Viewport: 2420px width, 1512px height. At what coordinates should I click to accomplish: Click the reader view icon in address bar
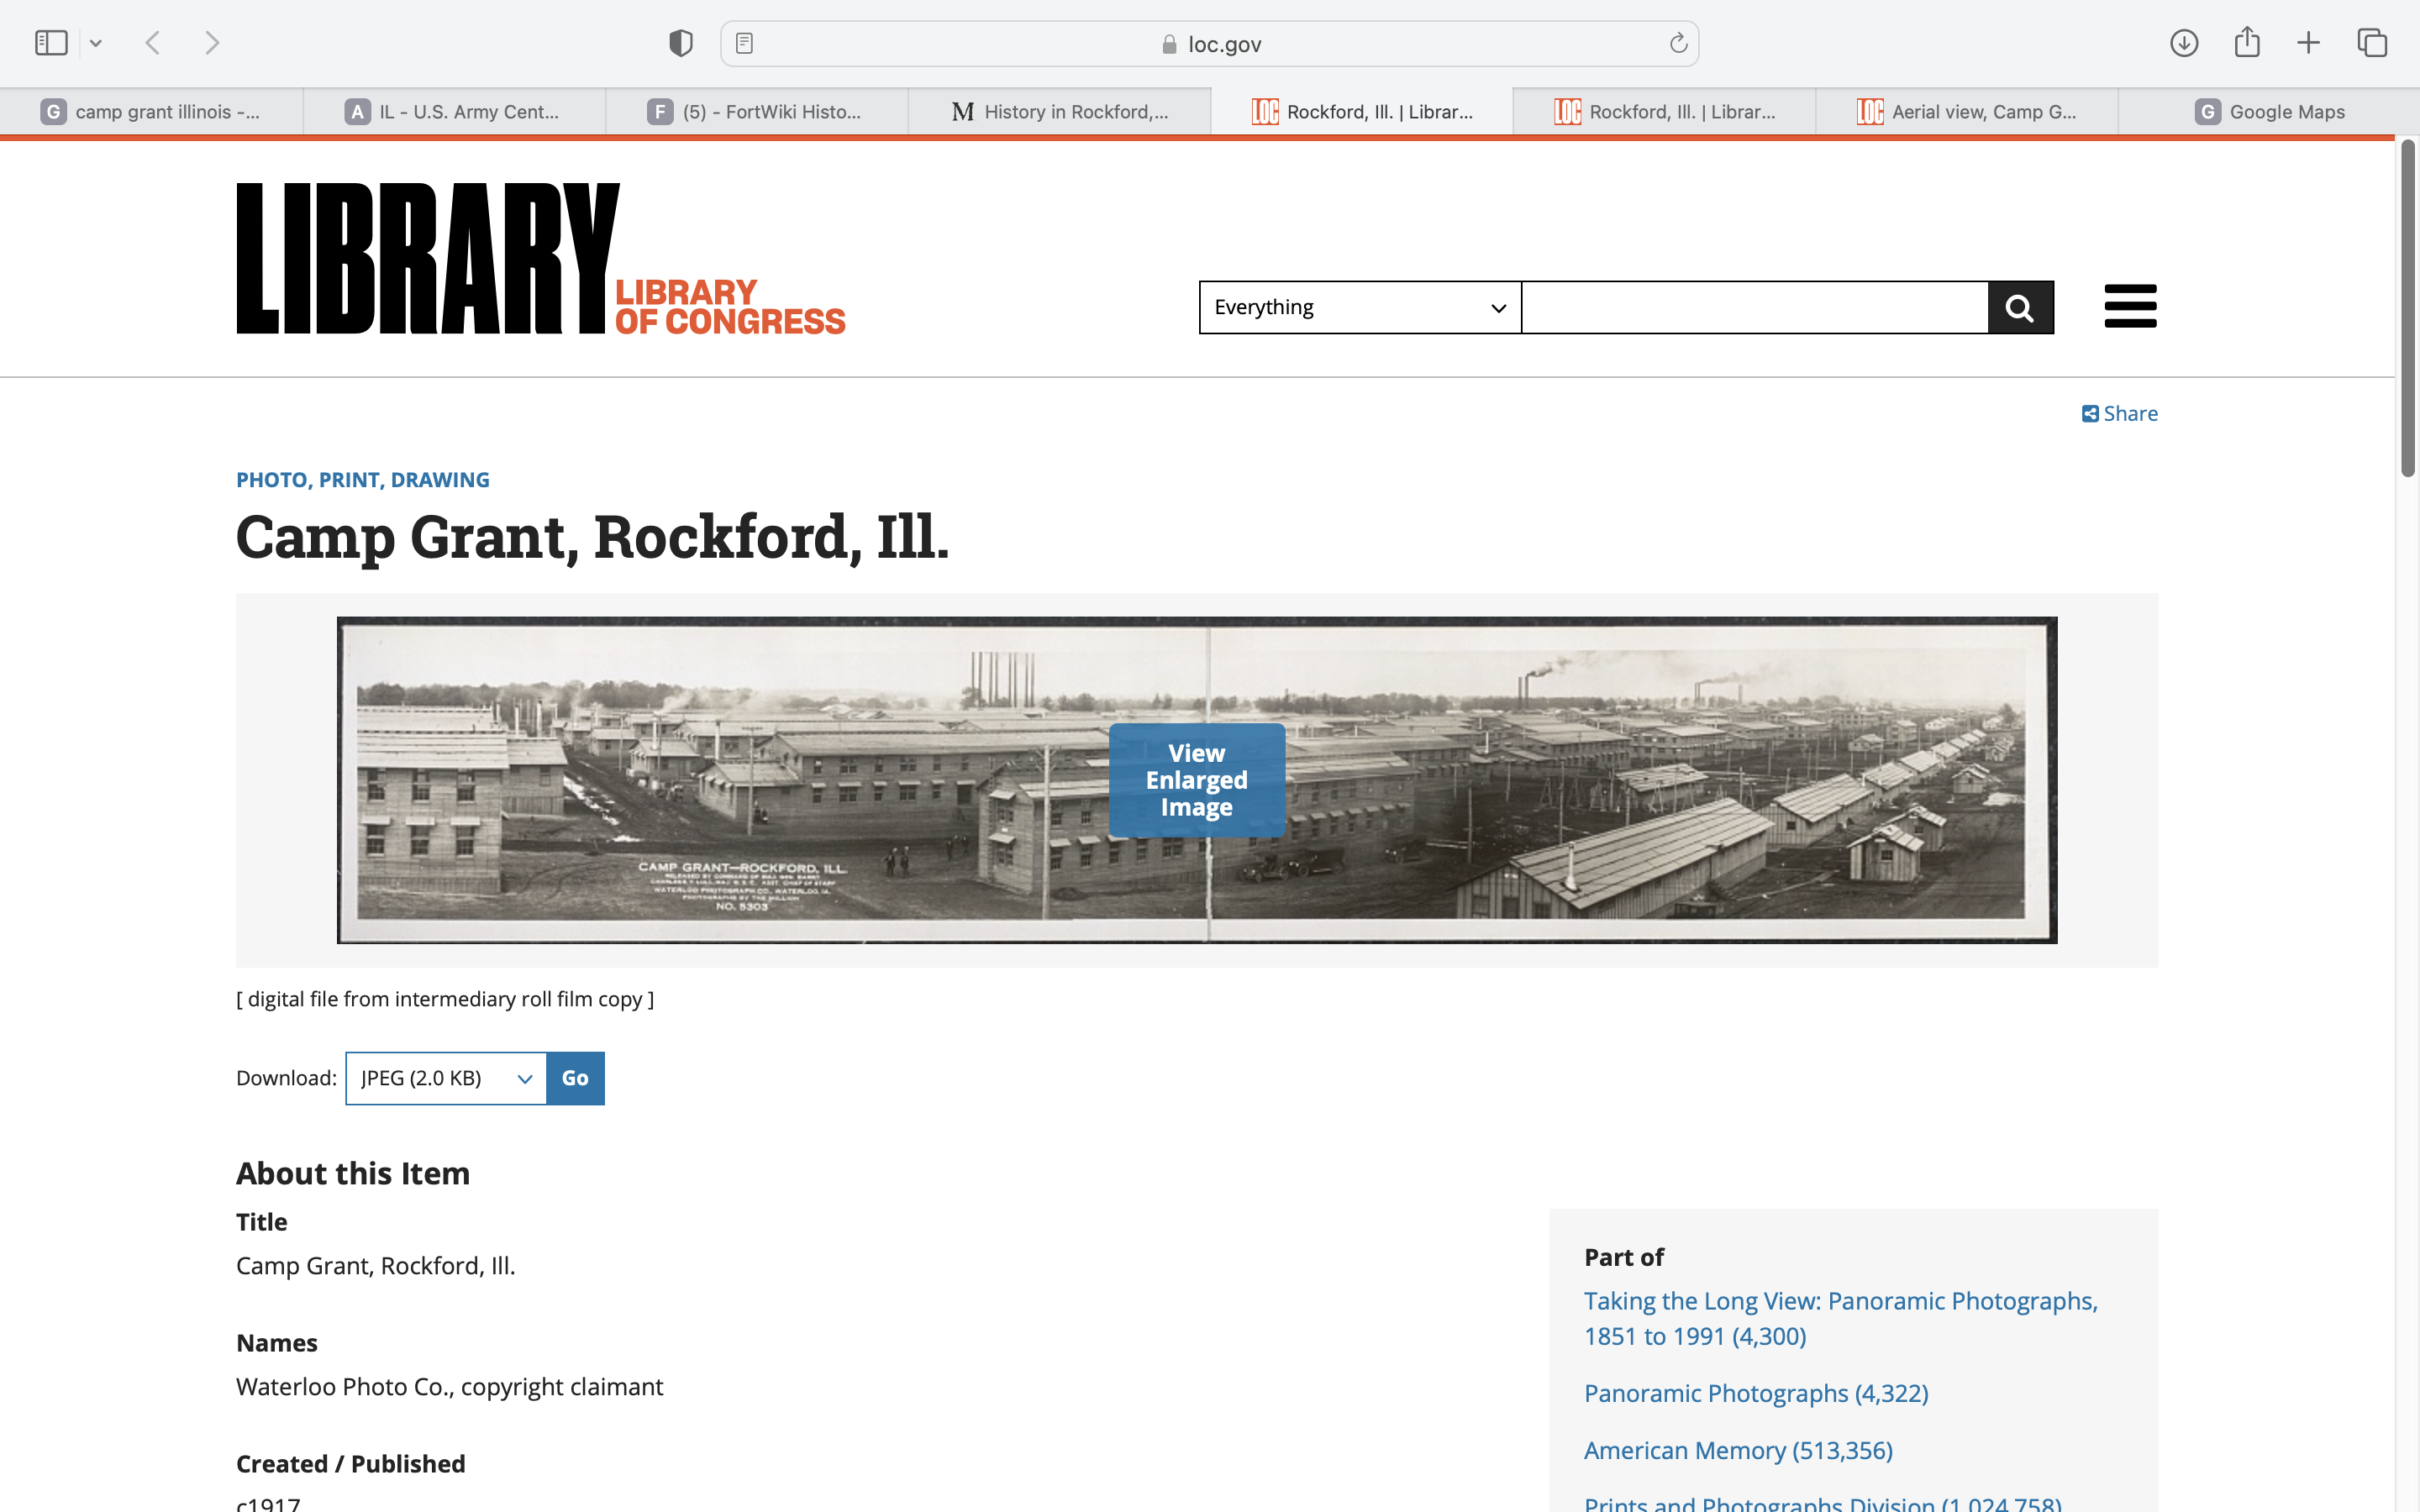click(744, 43)
